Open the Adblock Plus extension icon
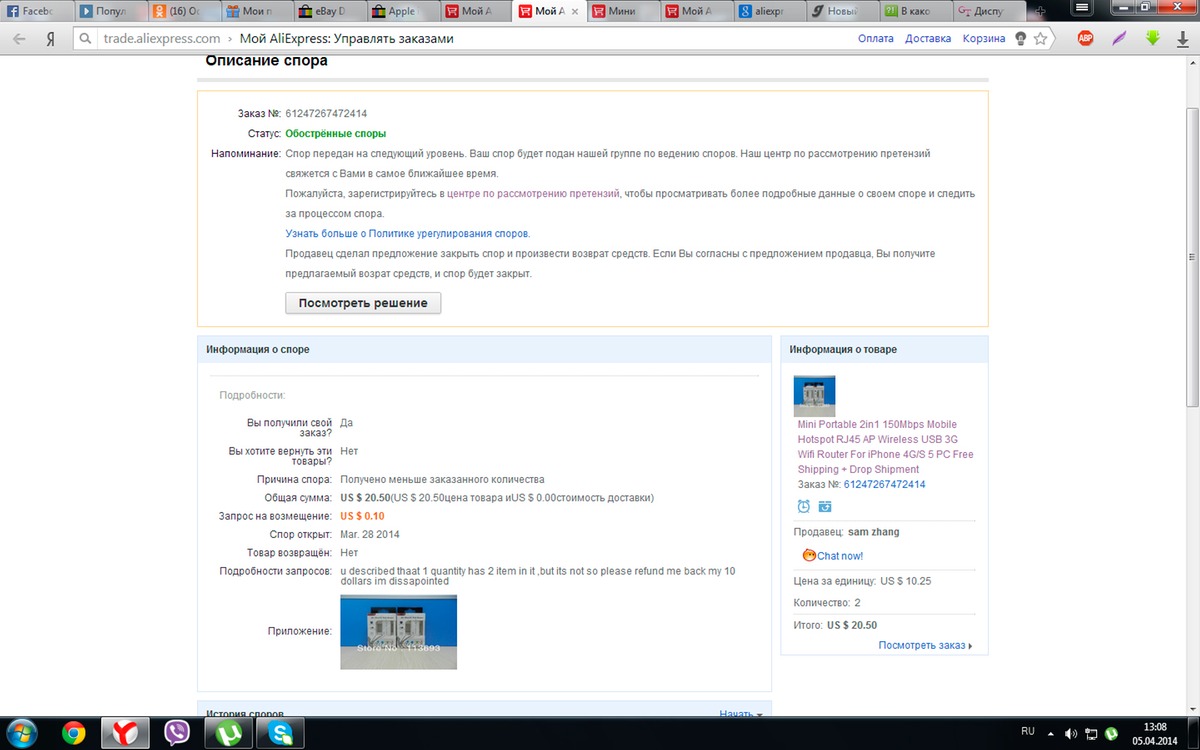Image resolution: width=1200 pixels, height=750 pixels. pyautogui.click(x=1085, y=39)
